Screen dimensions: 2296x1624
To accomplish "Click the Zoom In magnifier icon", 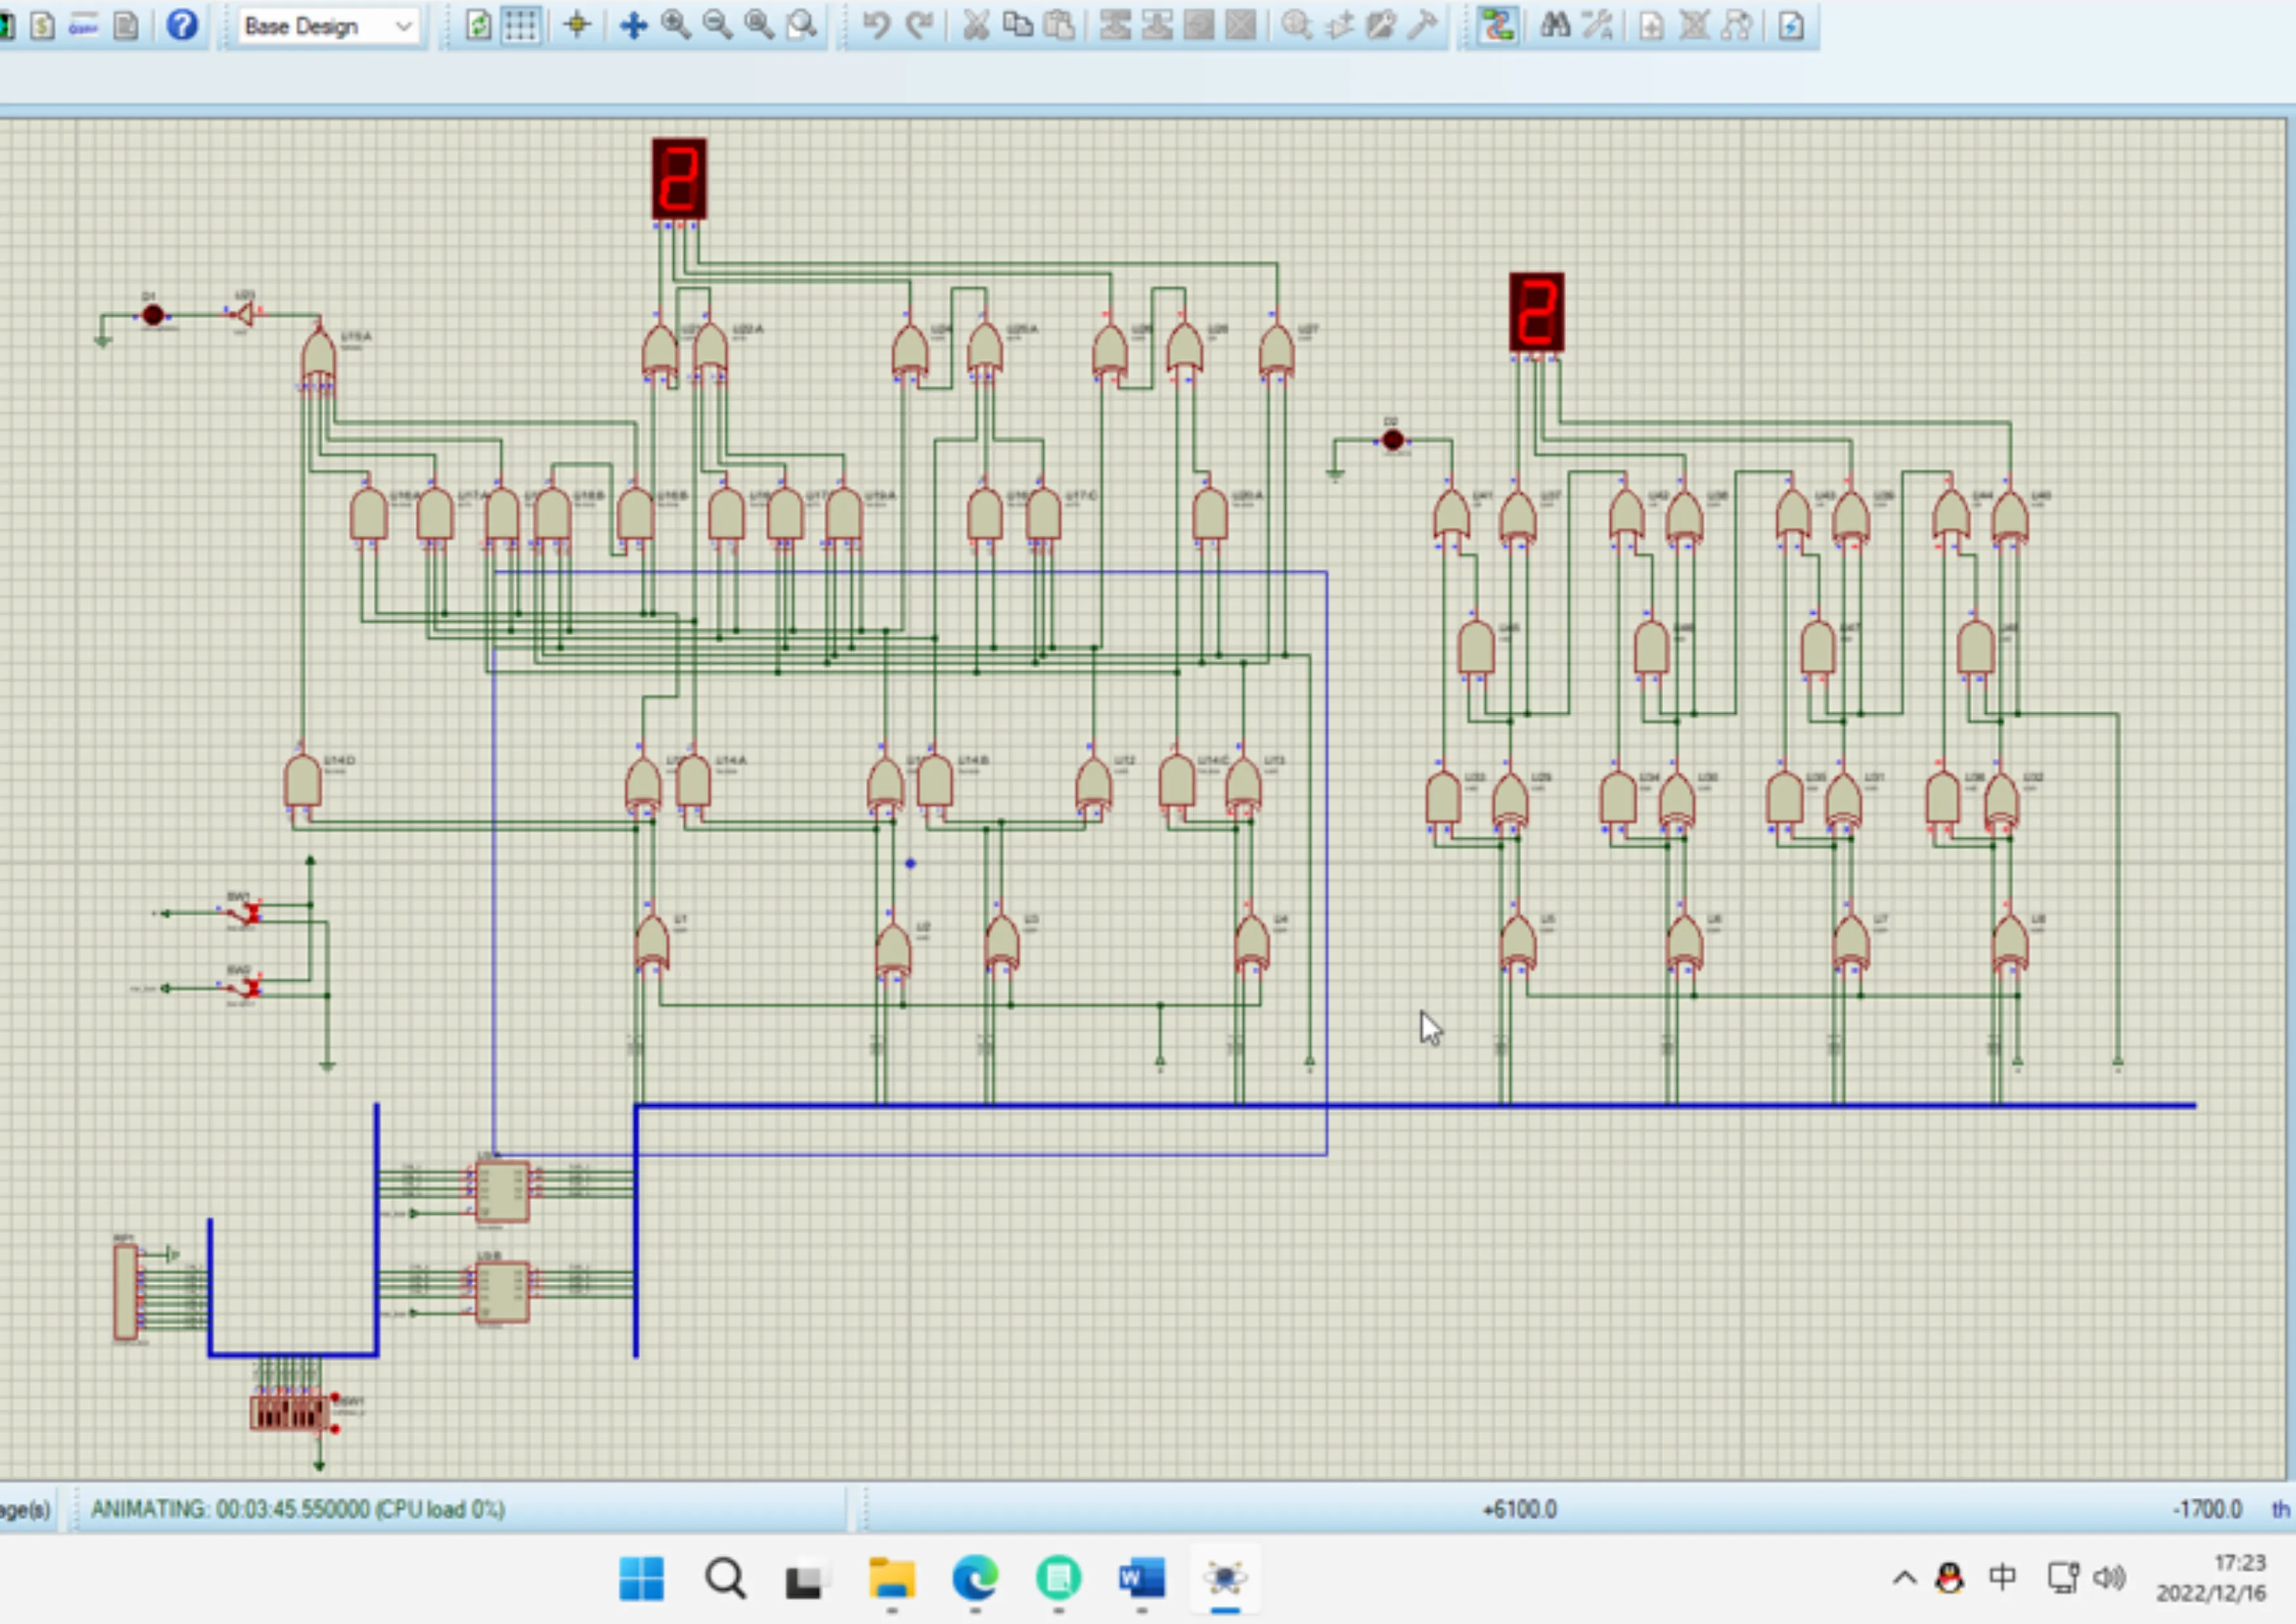I will pos(676,25).
